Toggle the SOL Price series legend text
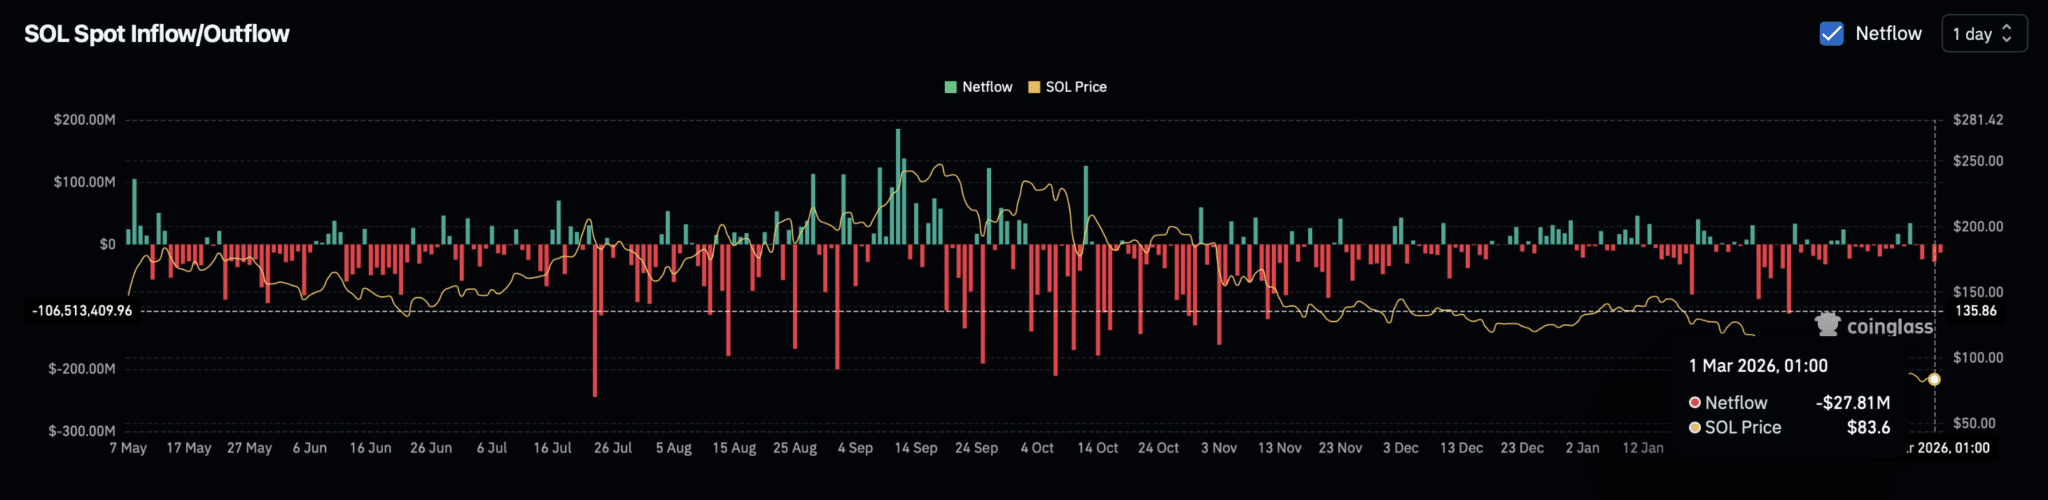Screen dimensions: 2048x500 tap(1076, 87)
